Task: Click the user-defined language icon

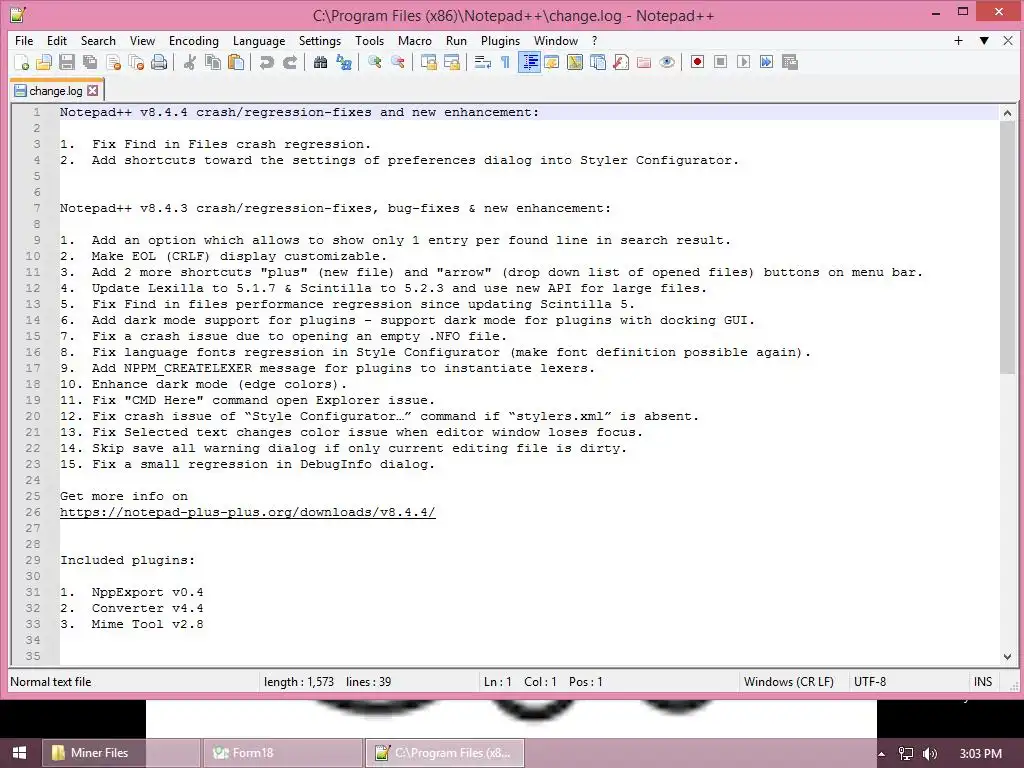Action: 552,62
